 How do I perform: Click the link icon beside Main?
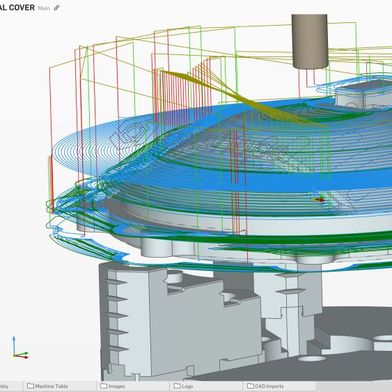(x=56, y=8)
